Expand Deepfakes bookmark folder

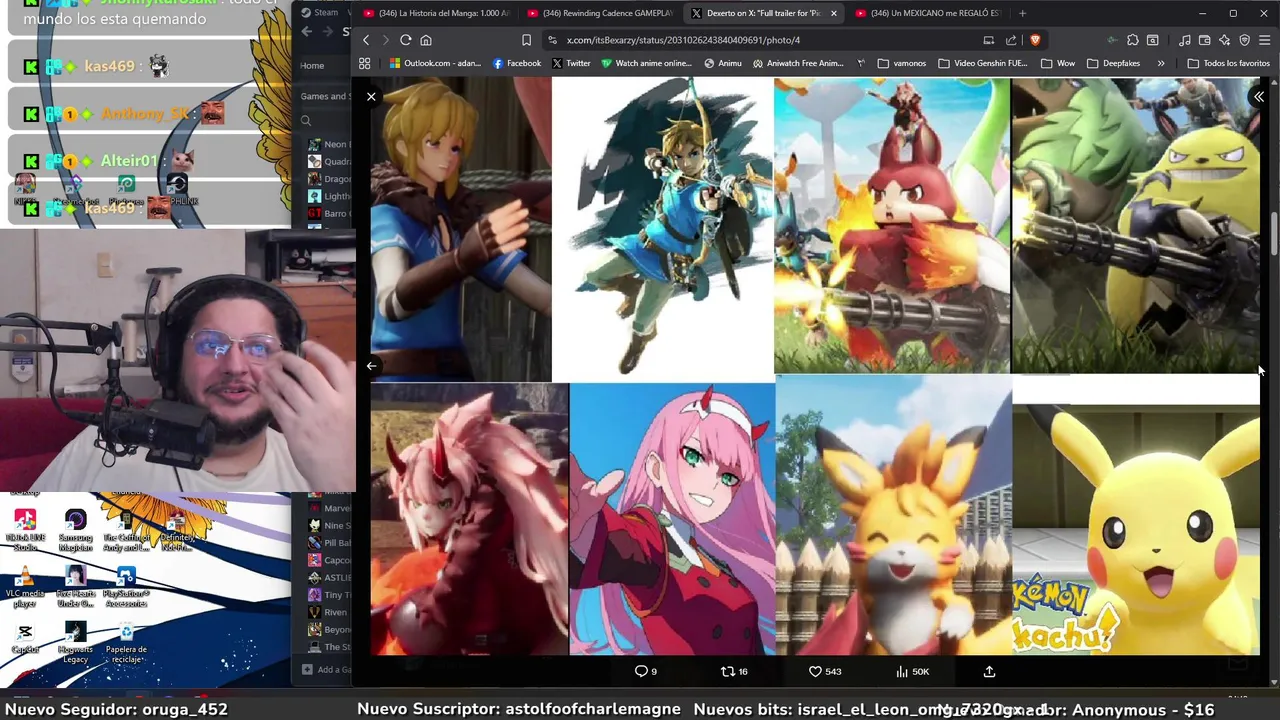pos(1113,63)
